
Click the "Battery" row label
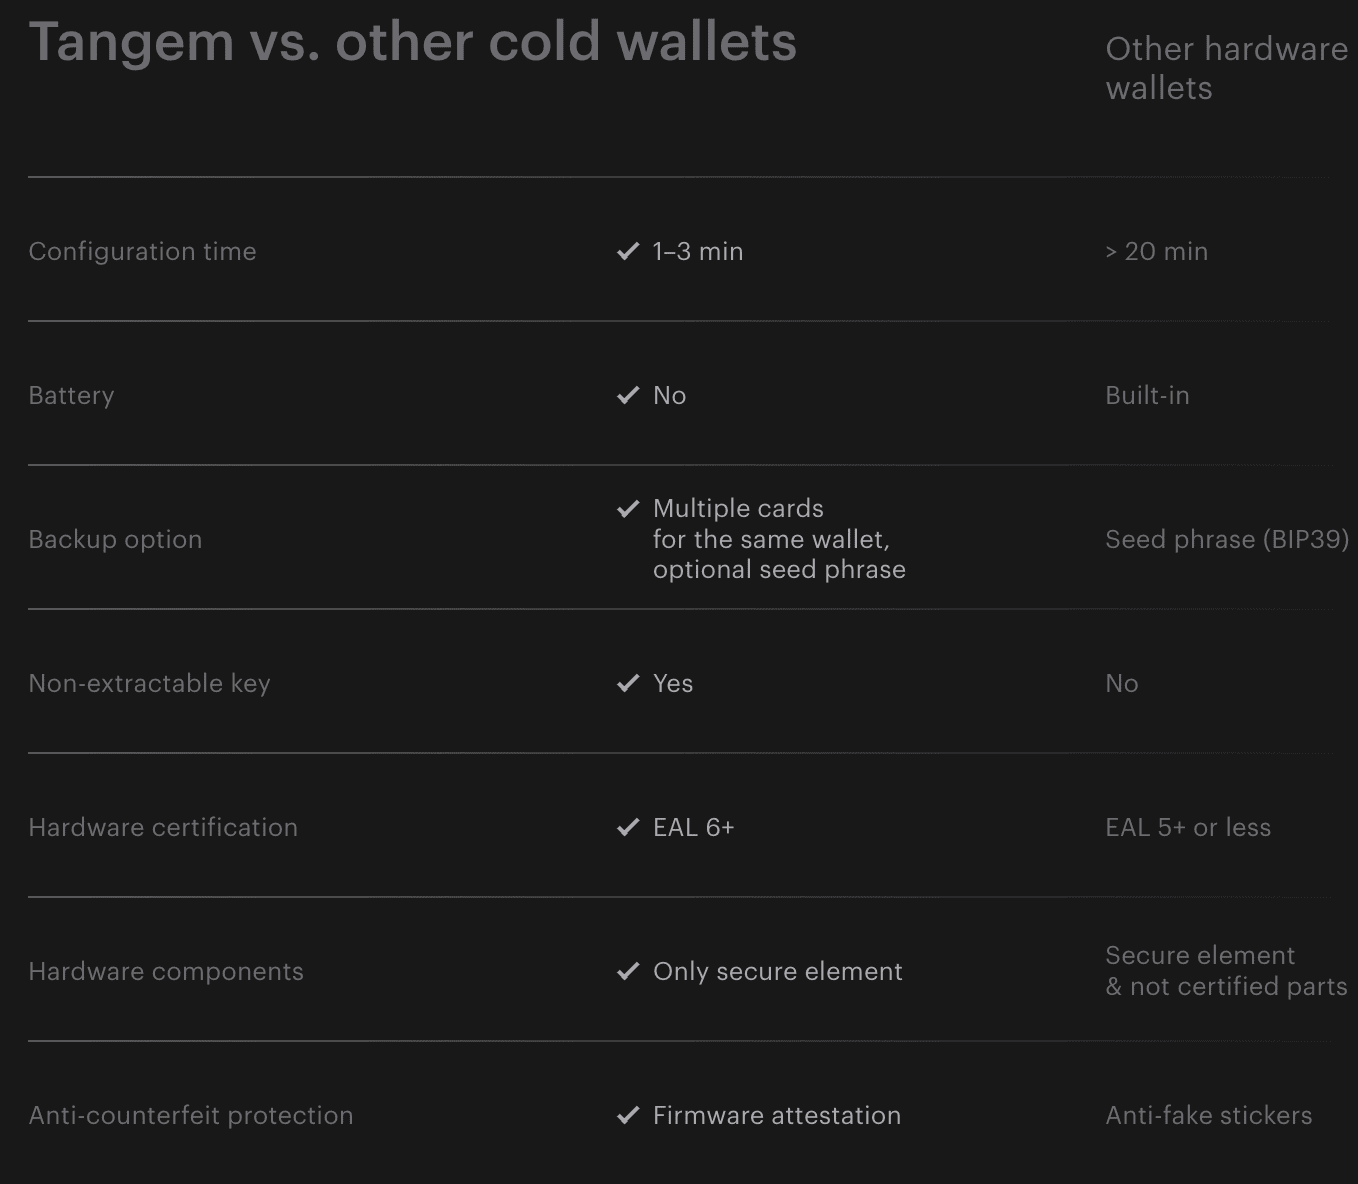[x=71, y=395]
